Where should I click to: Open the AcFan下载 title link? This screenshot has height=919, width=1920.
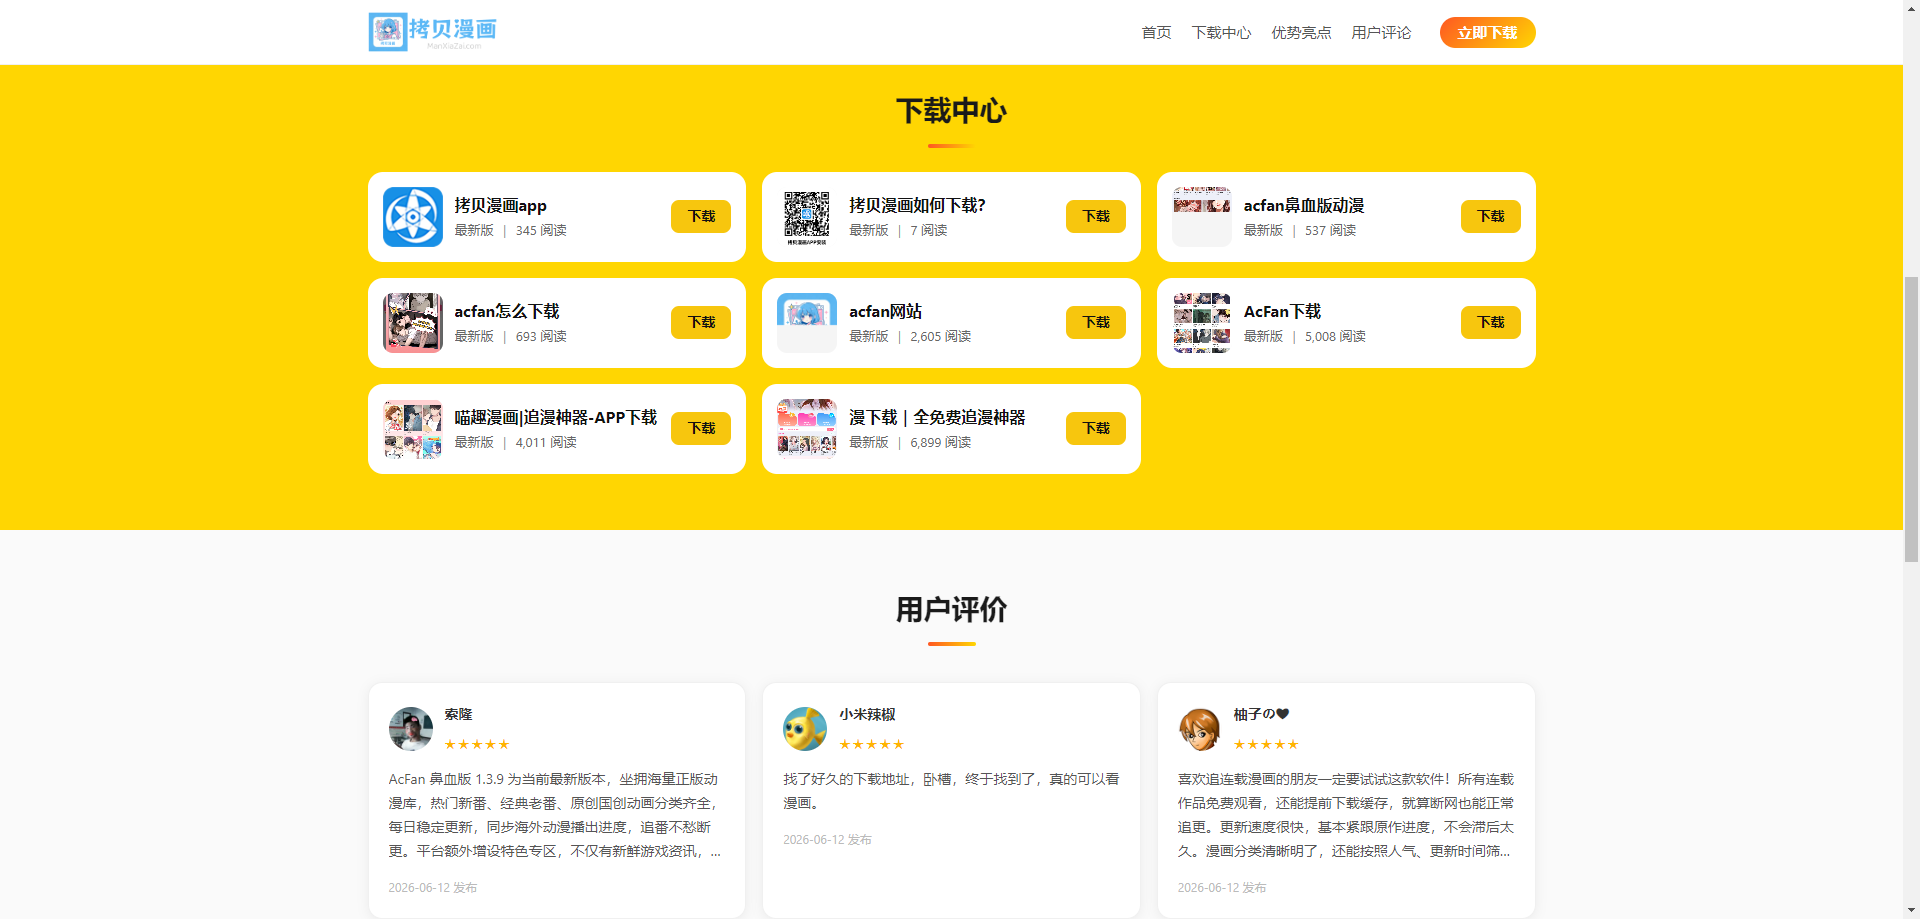pyautogui.click(x=1282, y=312)
